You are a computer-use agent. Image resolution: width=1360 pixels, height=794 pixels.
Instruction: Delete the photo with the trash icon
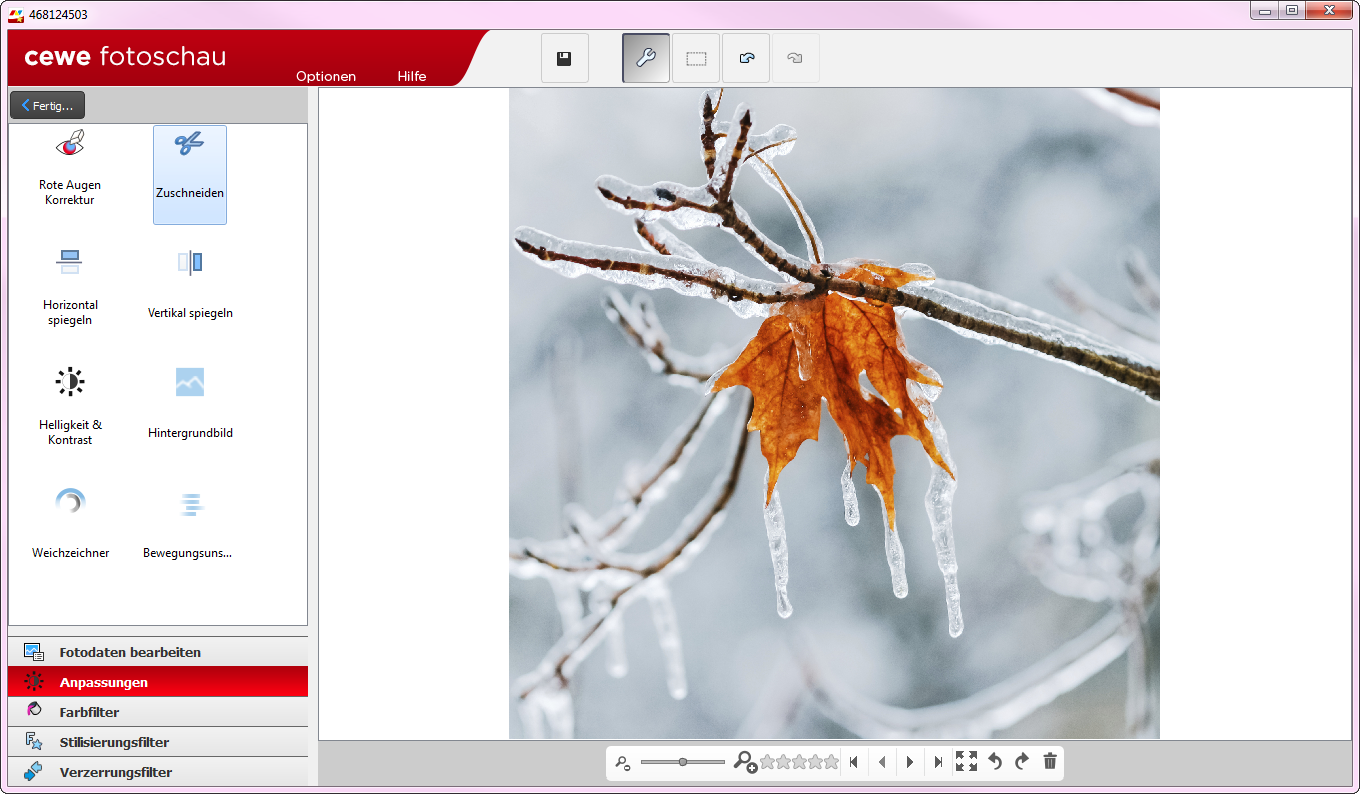[1050, 762]
